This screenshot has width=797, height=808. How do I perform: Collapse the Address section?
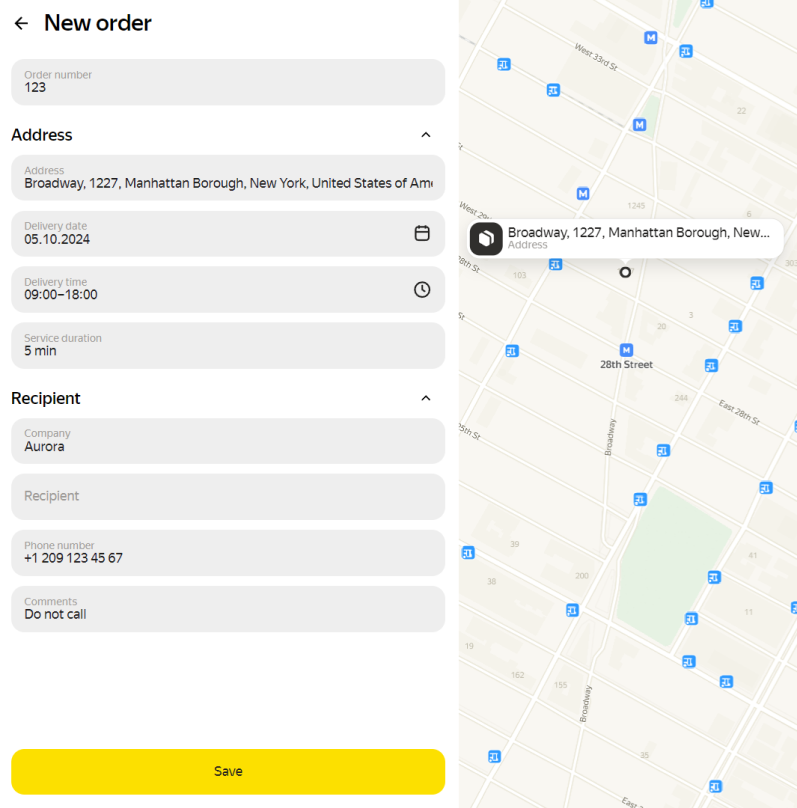(426, 135)
